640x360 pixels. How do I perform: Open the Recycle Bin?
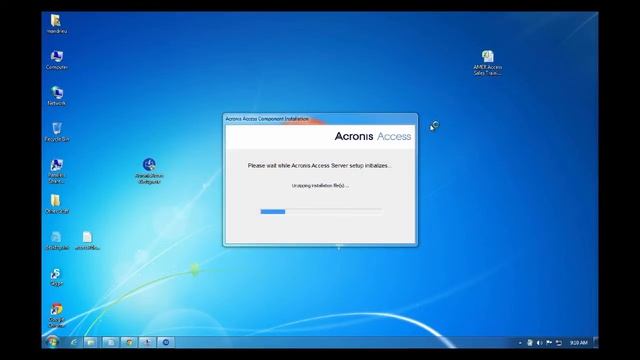click(x=56, y=132)
